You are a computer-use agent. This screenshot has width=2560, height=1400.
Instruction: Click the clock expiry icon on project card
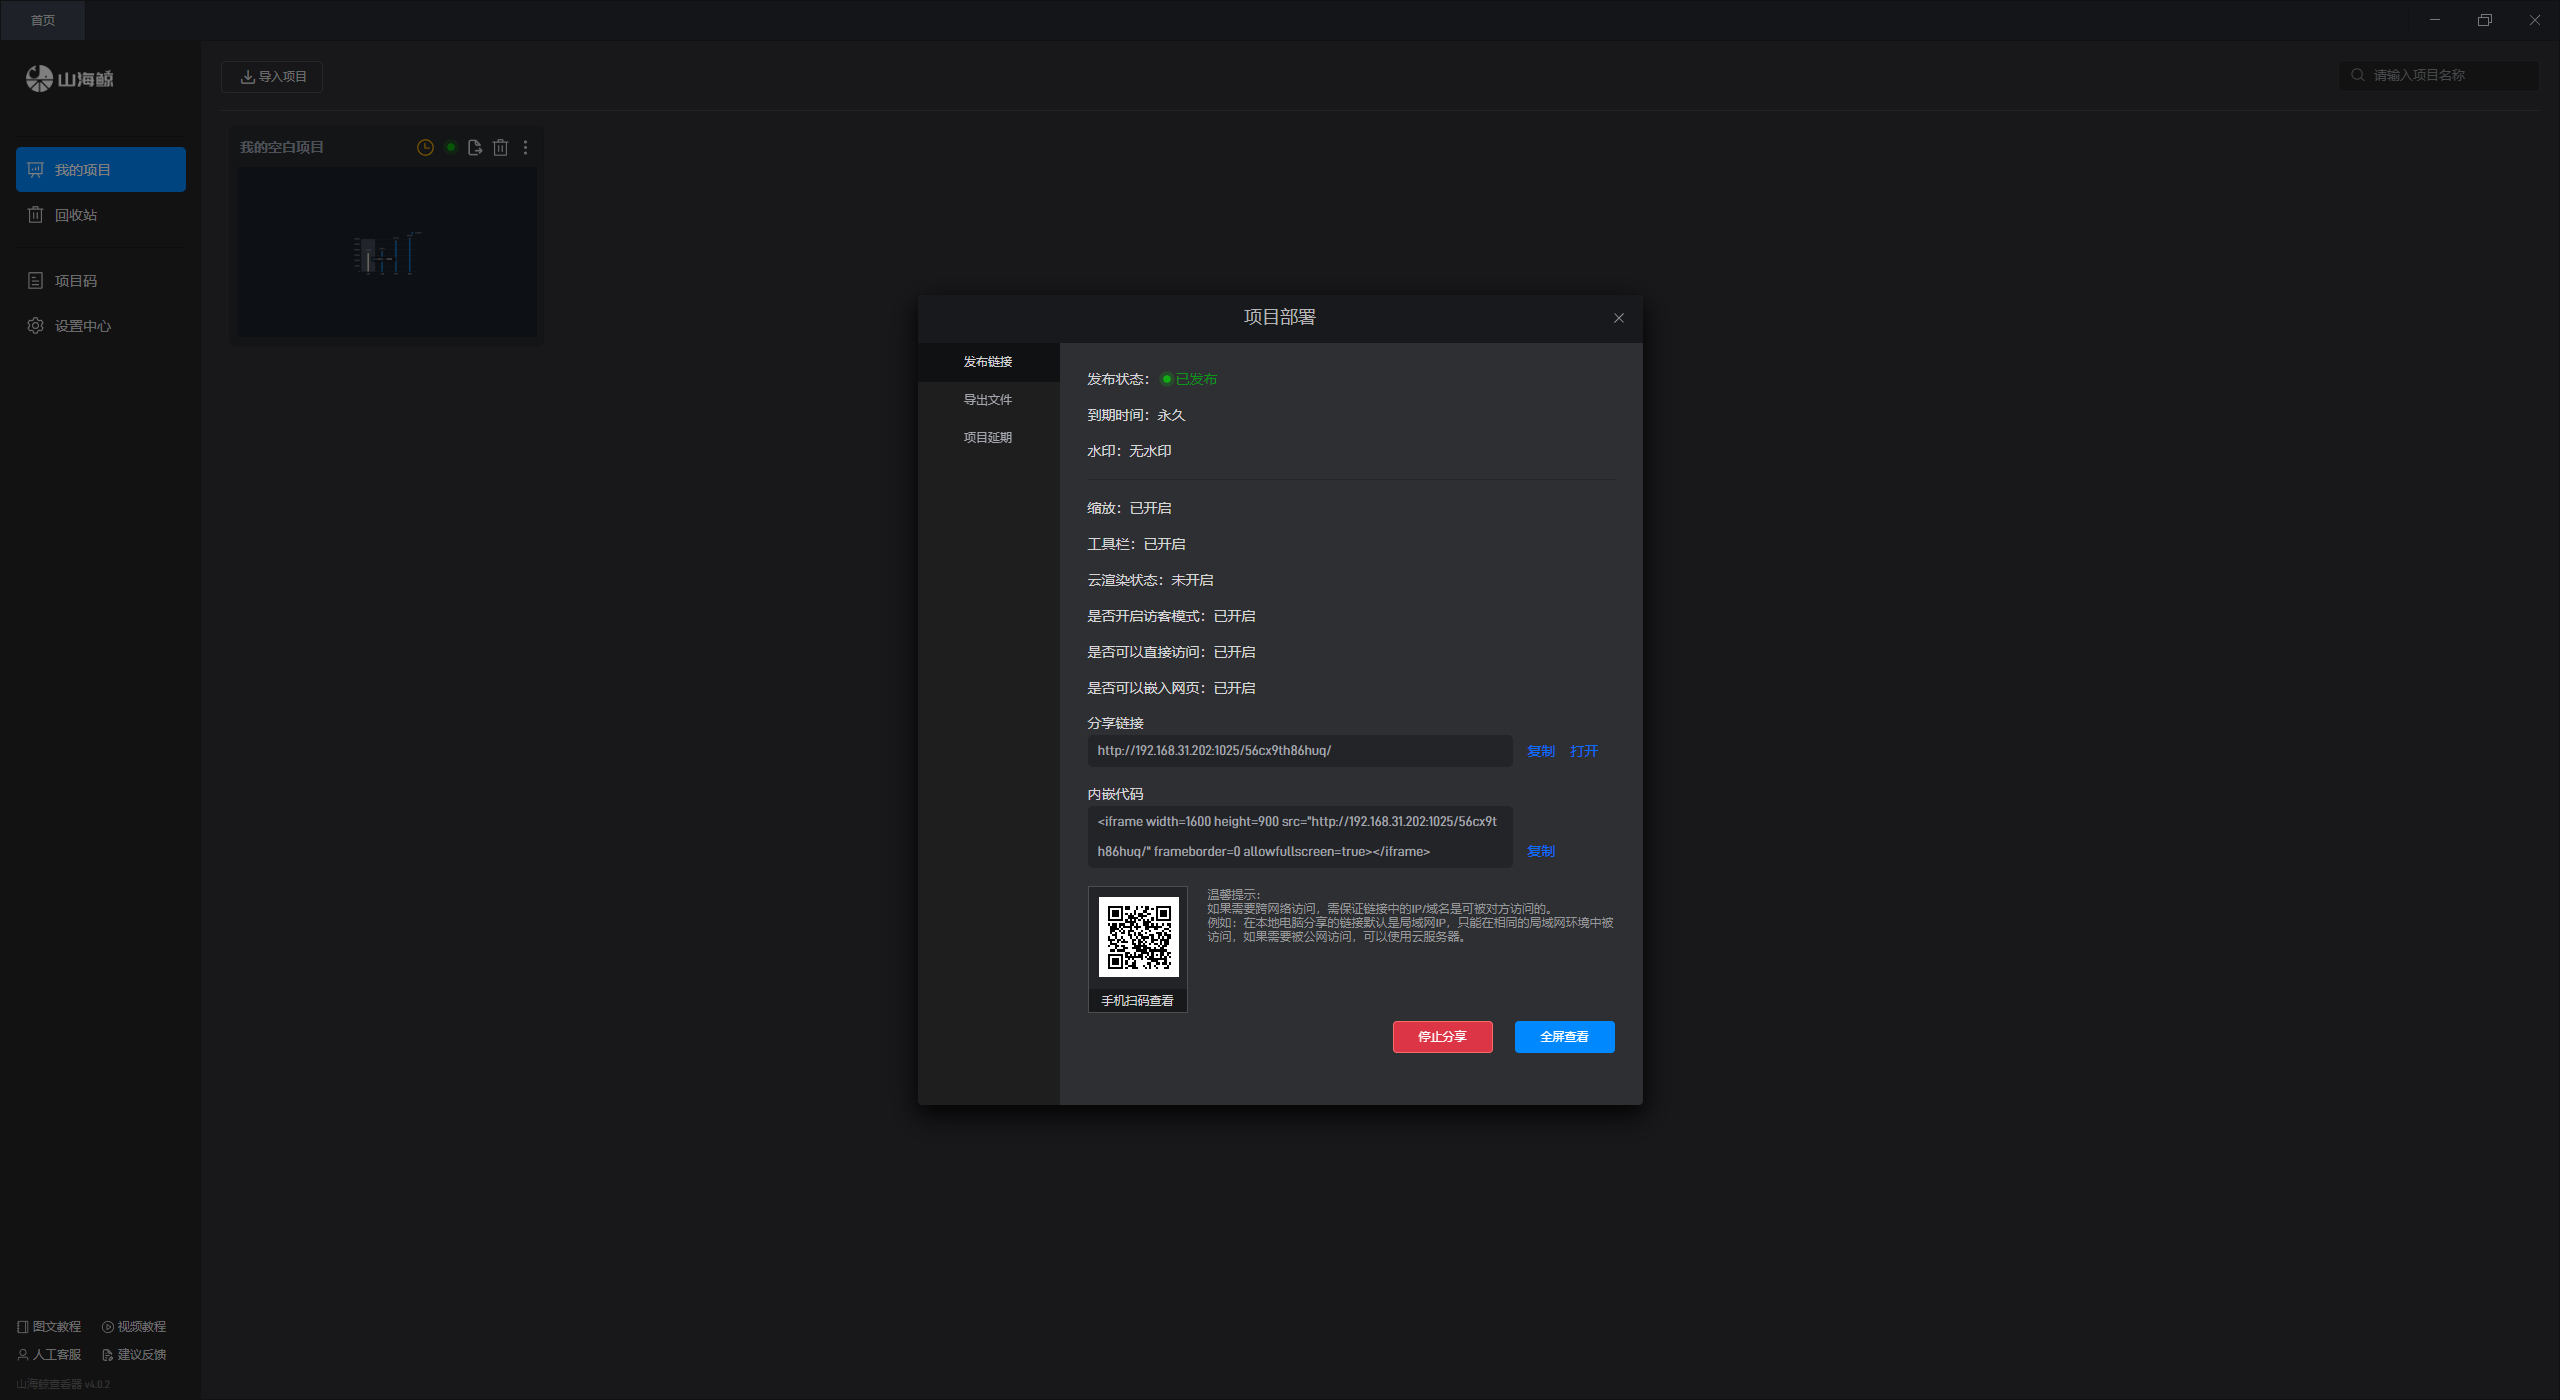point(425,147)
